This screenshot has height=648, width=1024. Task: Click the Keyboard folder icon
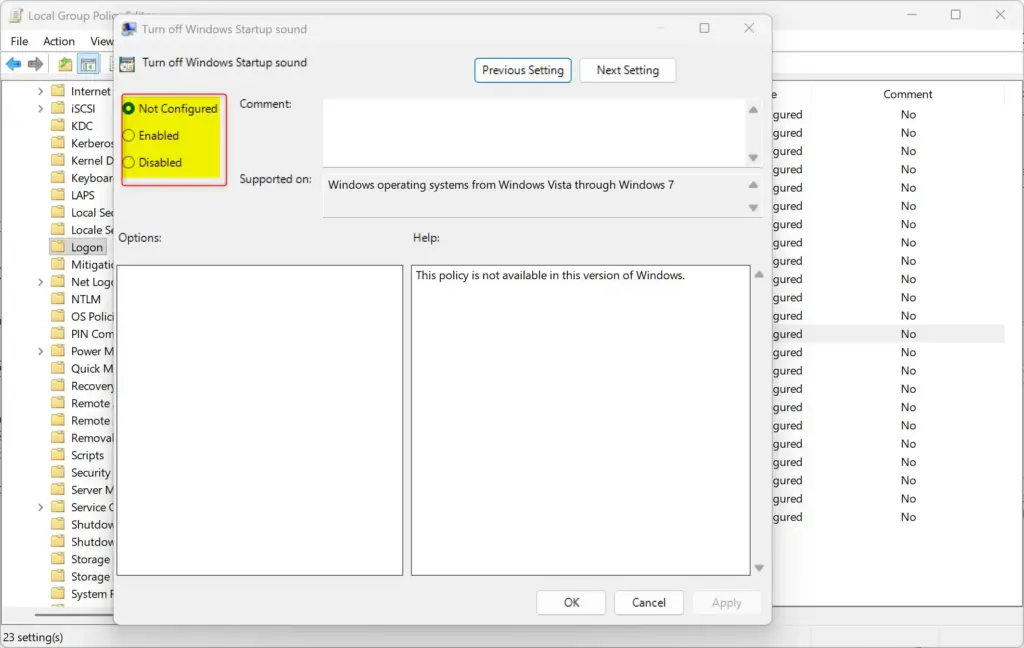coord(58,177)
